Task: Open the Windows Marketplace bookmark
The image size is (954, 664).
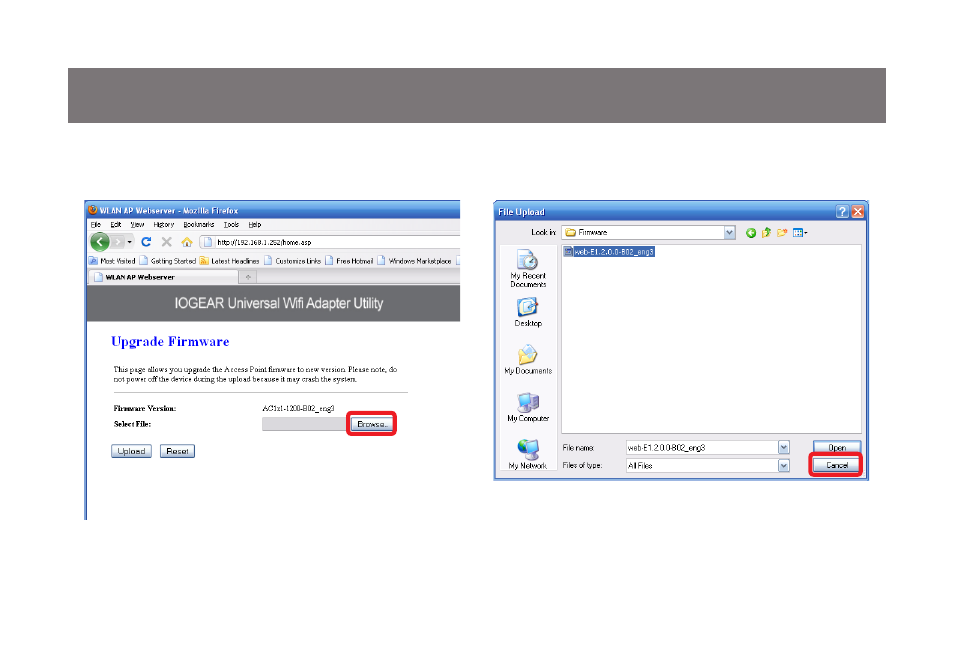Action: point(414,261)
